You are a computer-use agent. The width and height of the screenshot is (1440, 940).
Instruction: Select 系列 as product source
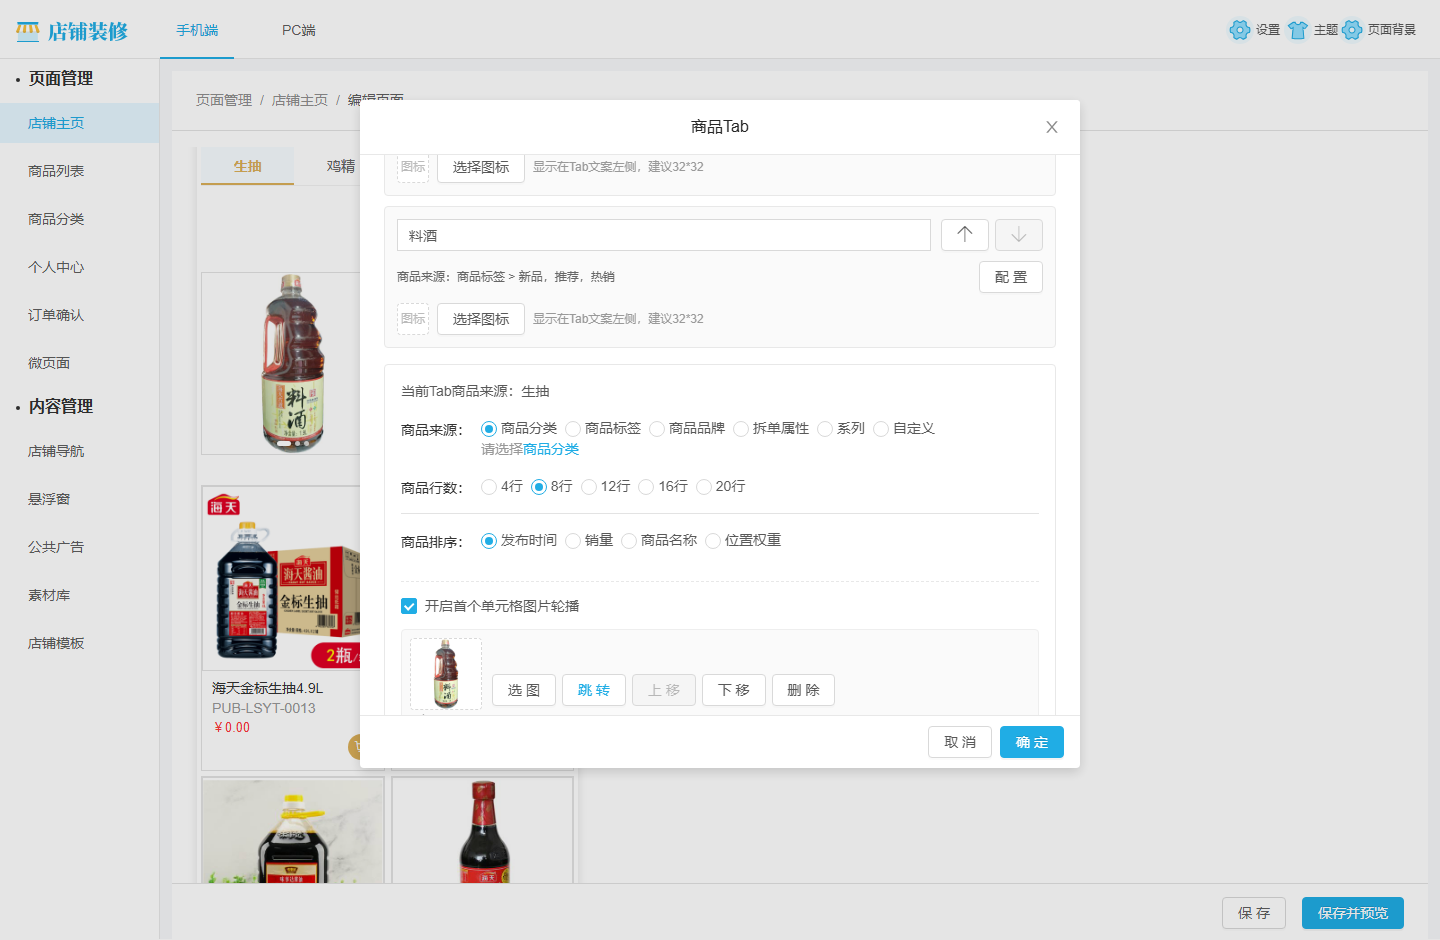coord(825,429)
